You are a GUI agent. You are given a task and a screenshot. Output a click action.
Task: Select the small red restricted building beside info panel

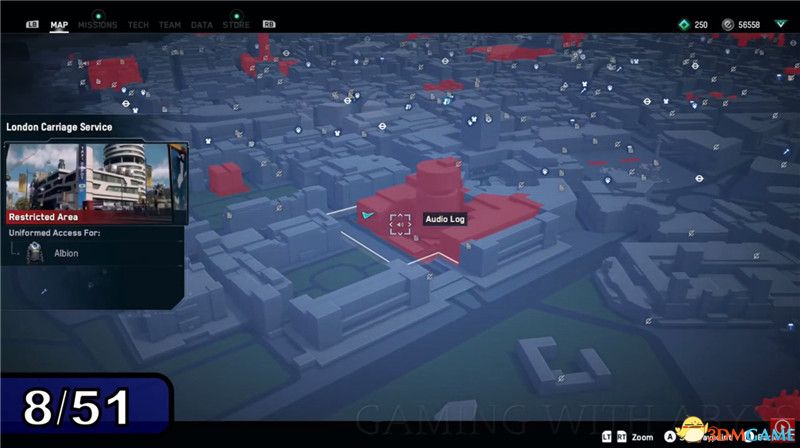[x=227, y=179]
